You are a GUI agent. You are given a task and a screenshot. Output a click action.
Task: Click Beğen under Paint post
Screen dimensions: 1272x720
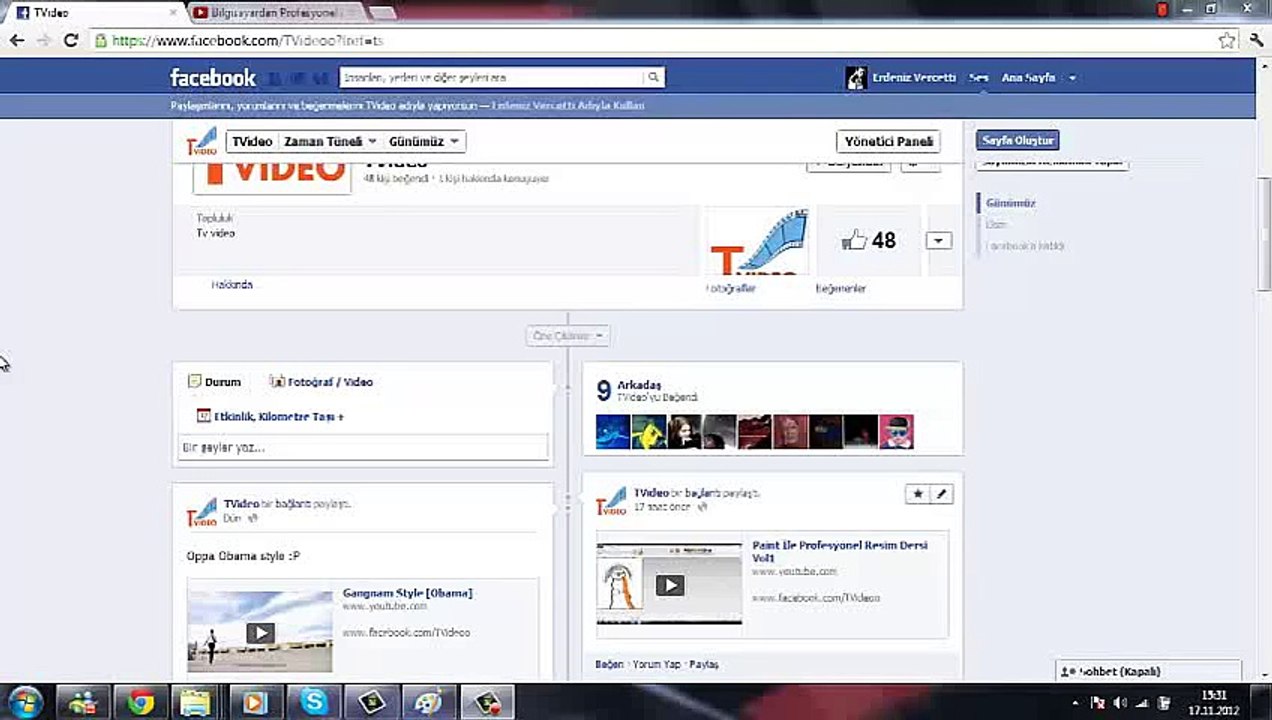pos(609,664)
